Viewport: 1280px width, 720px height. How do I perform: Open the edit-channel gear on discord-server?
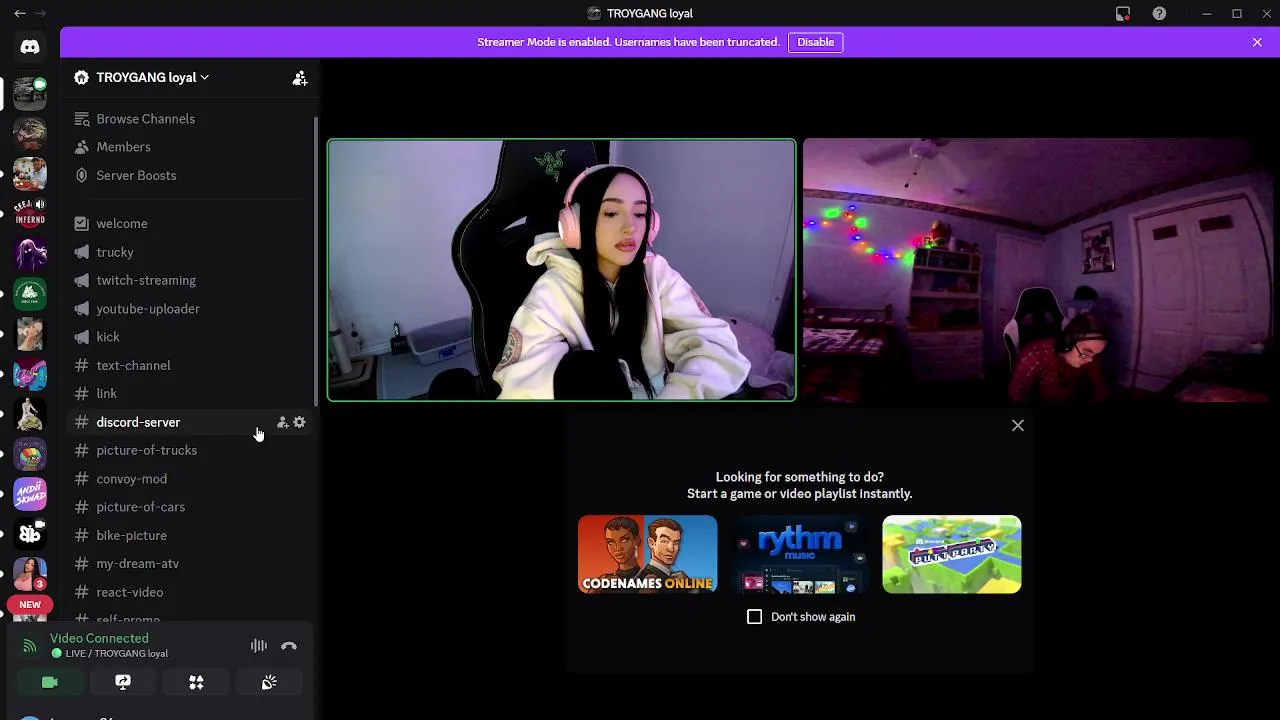tap(299, 423)
